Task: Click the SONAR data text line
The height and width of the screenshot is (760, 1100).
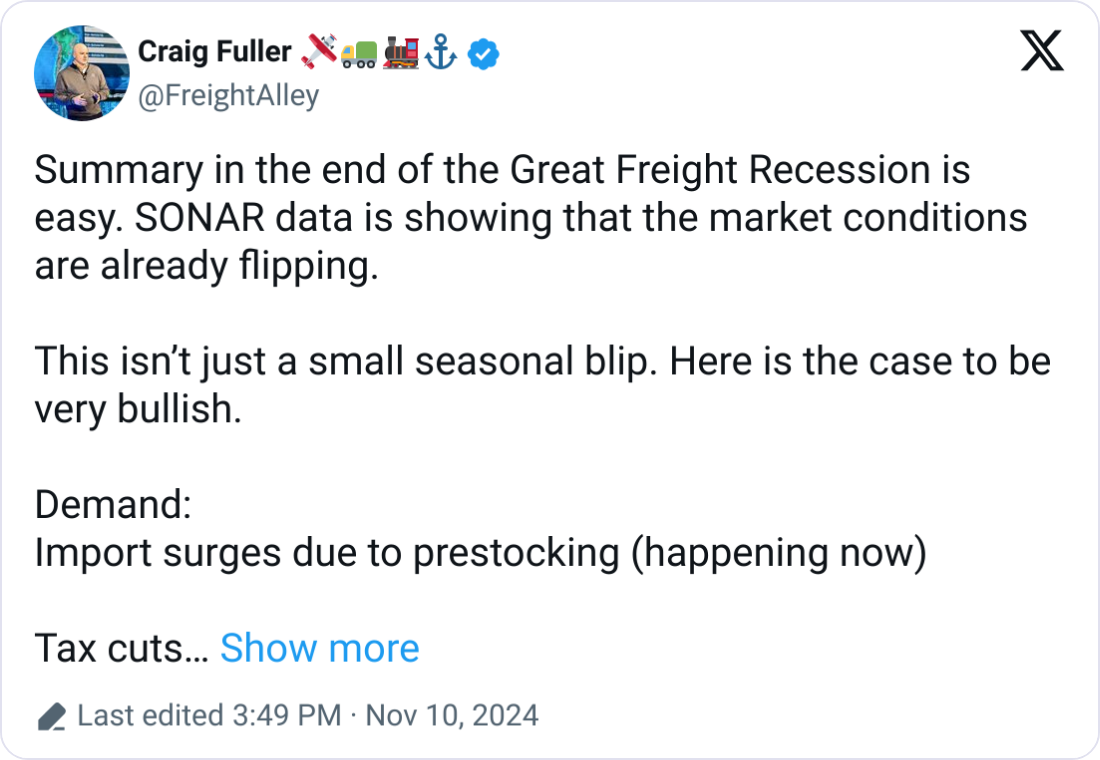Action: (x=530, y=218)
